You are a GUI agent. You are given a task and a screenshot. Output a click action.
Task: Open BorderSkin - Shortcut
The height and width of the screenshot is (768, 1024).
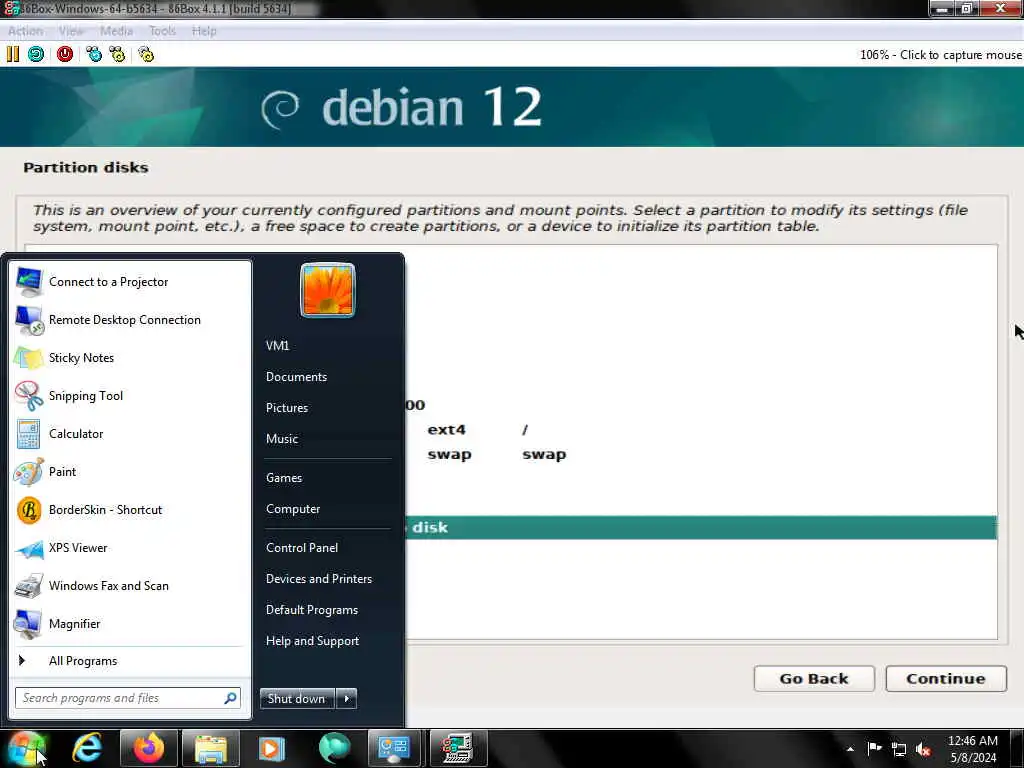129,510
